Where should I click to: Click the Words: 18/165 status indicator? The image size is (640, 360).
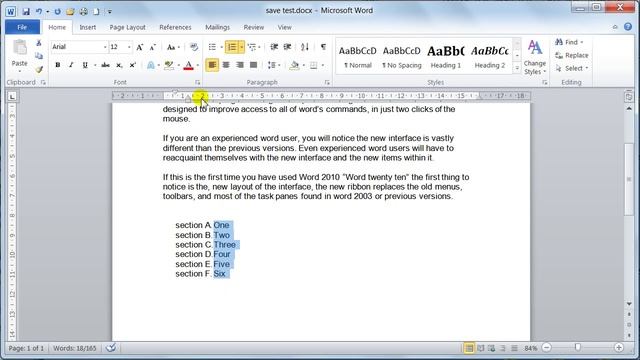pos(75,348)
